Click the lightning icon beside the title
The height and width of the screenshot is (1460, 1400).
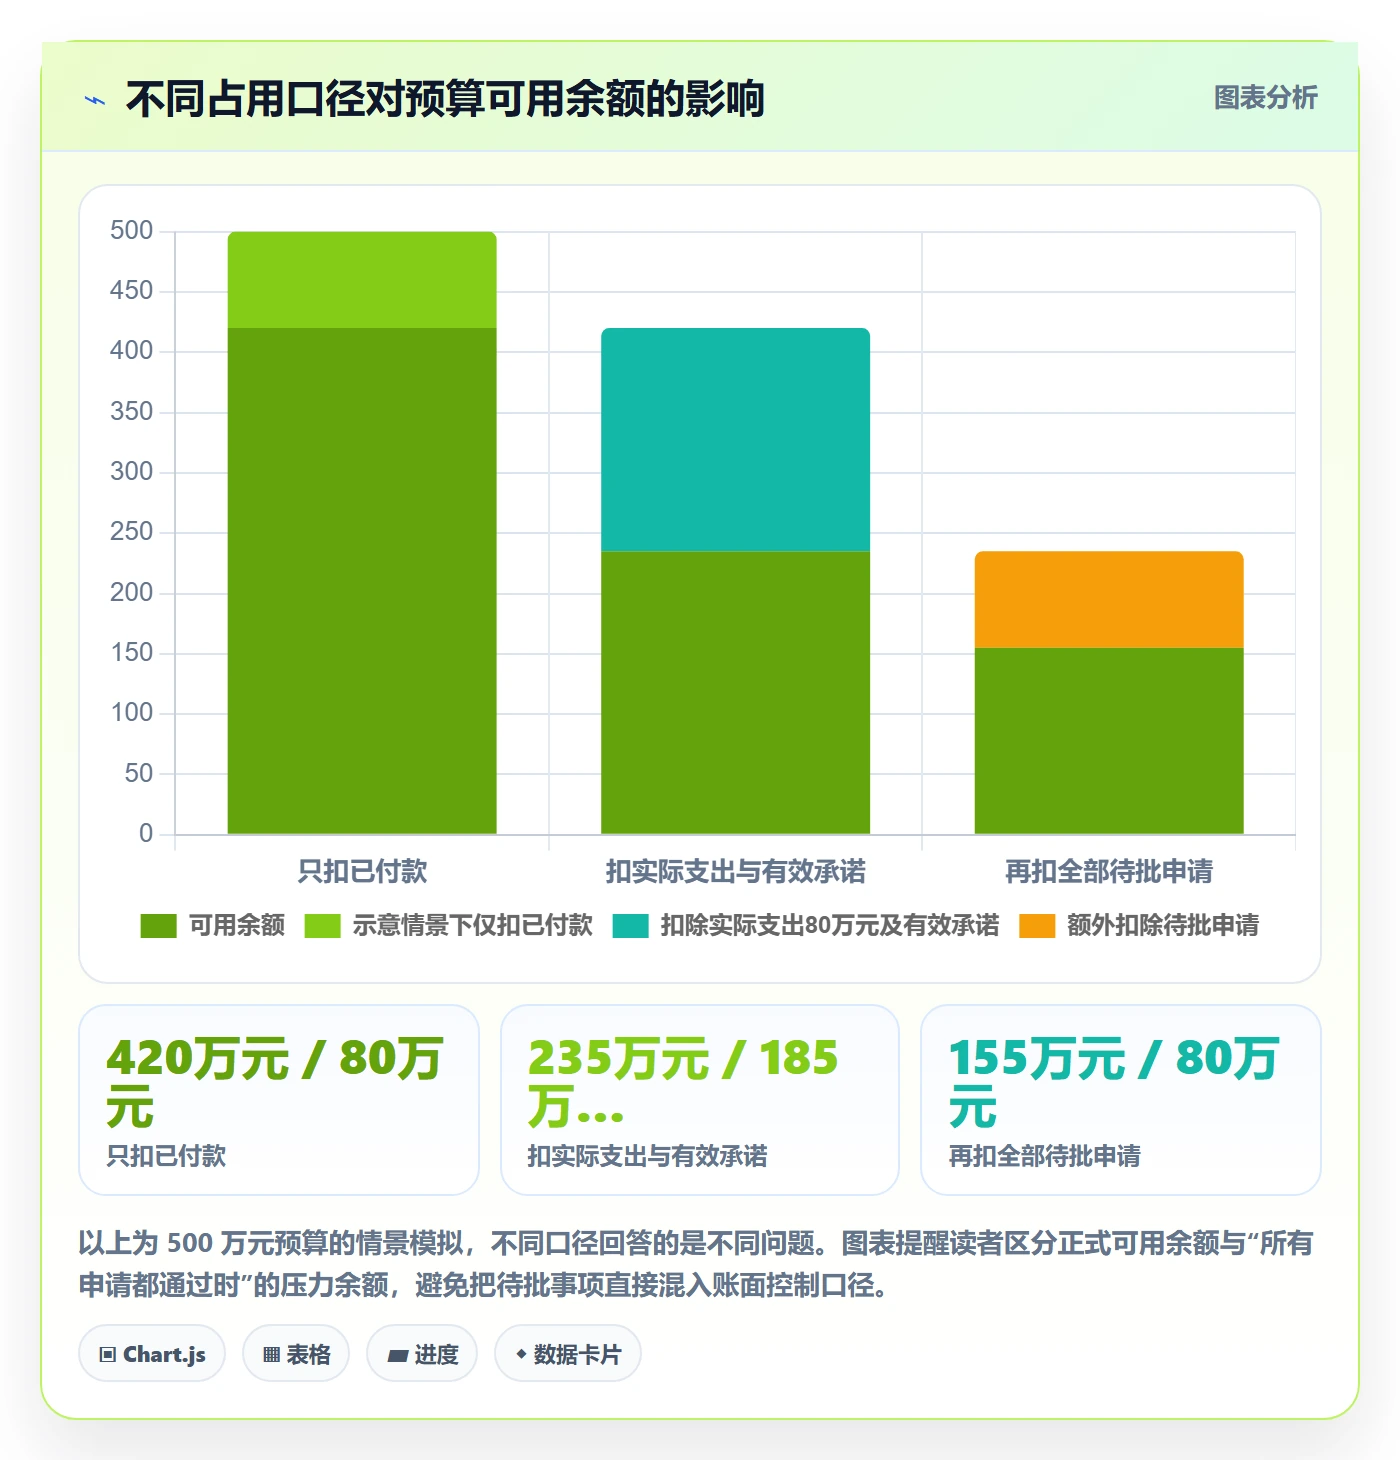click(x=95, y=100)
